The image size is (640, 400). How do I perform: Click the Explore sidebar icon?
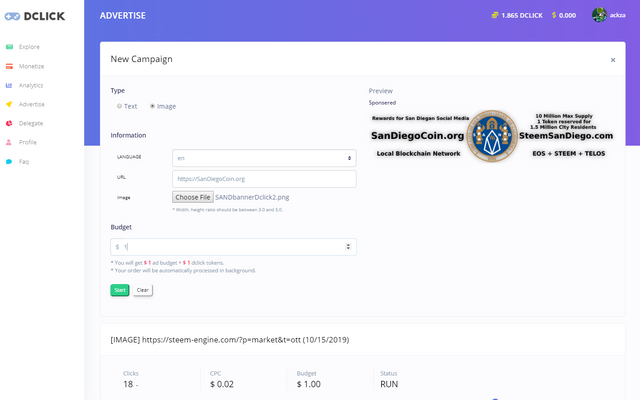9,47
